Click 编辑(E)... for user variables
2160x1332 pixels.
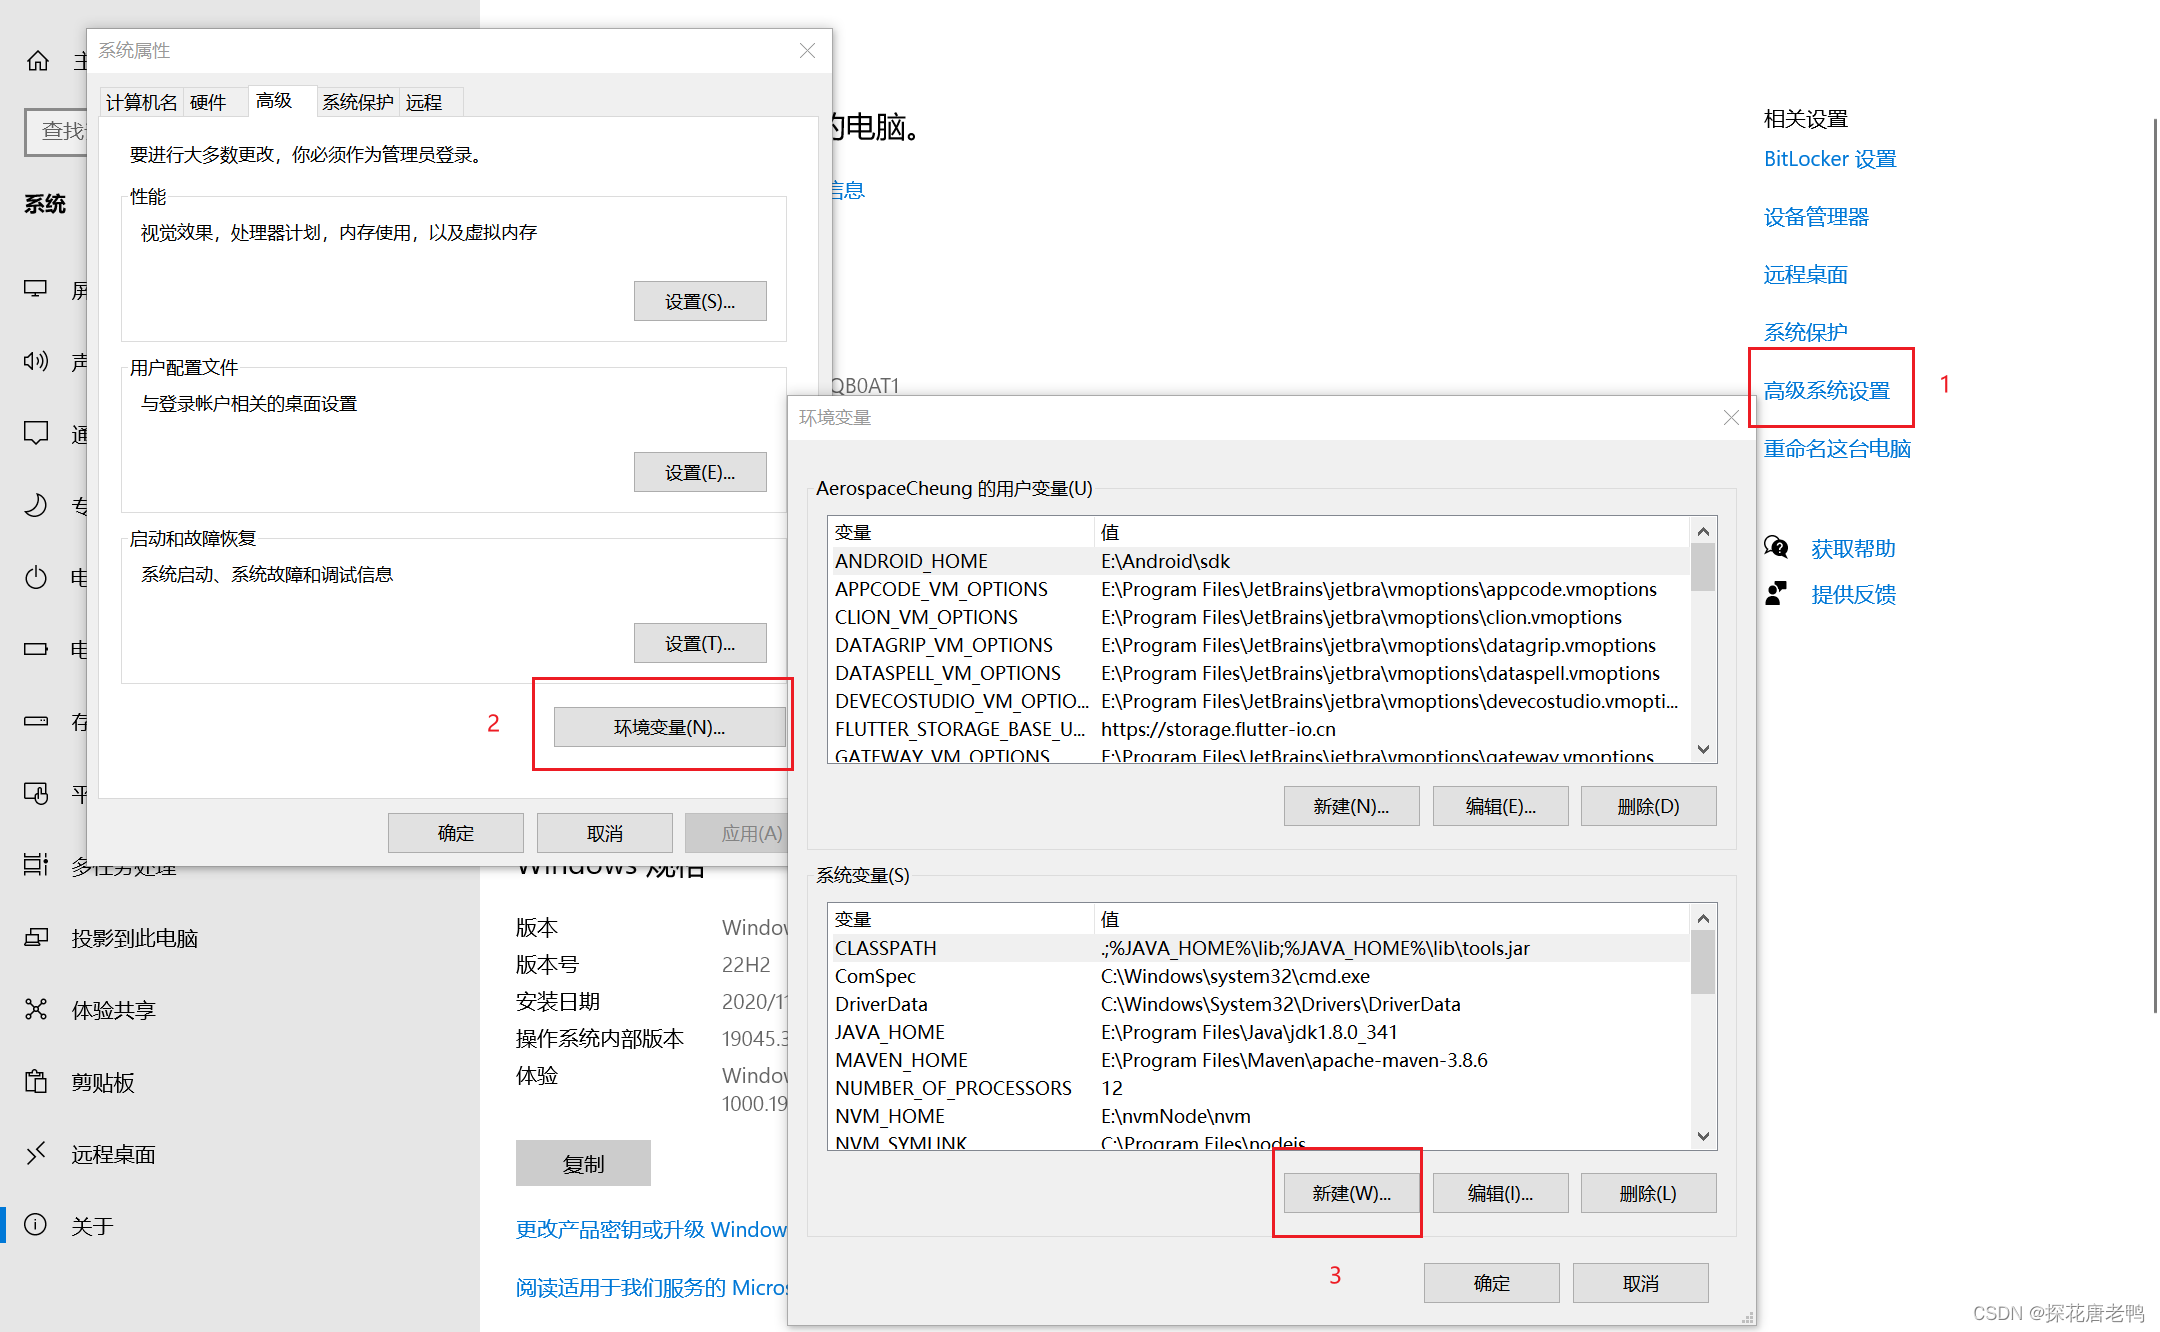(x=1500, y=806)
